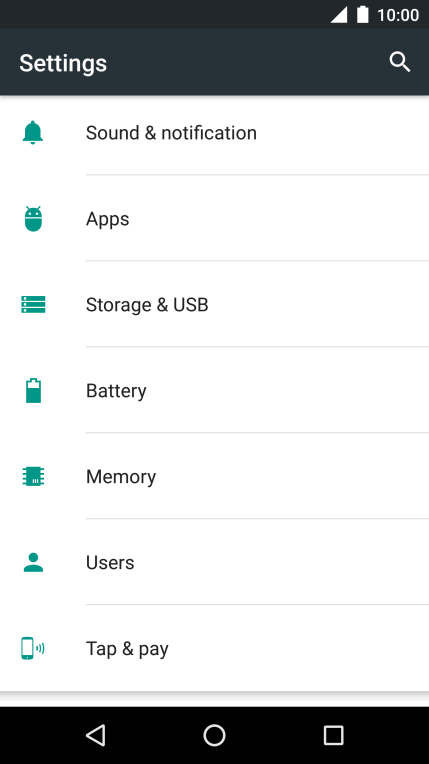Open the Tap & pay entry
429x764 pixels.
[214, 648]
